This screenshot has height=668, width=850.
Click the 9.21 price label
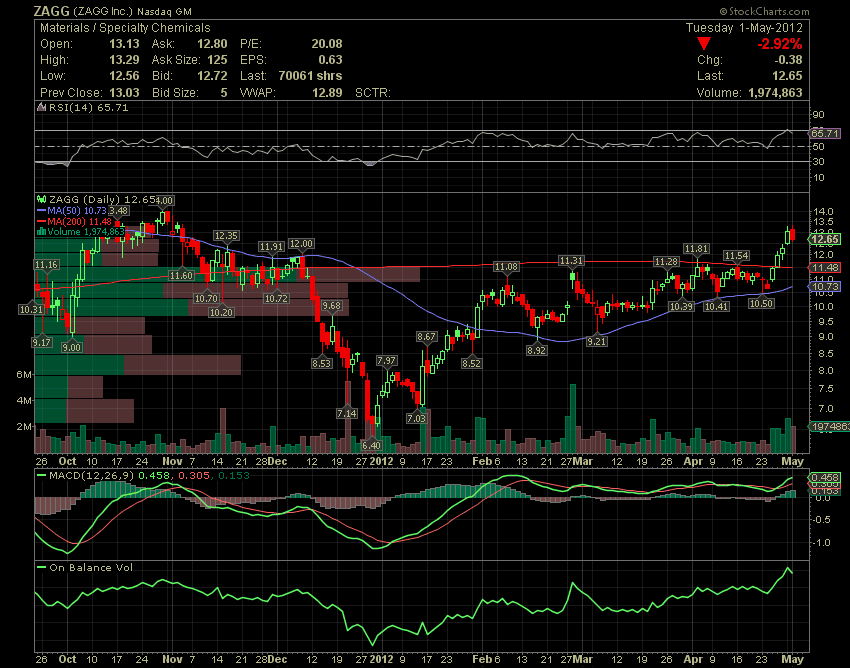tap(596, 342)
